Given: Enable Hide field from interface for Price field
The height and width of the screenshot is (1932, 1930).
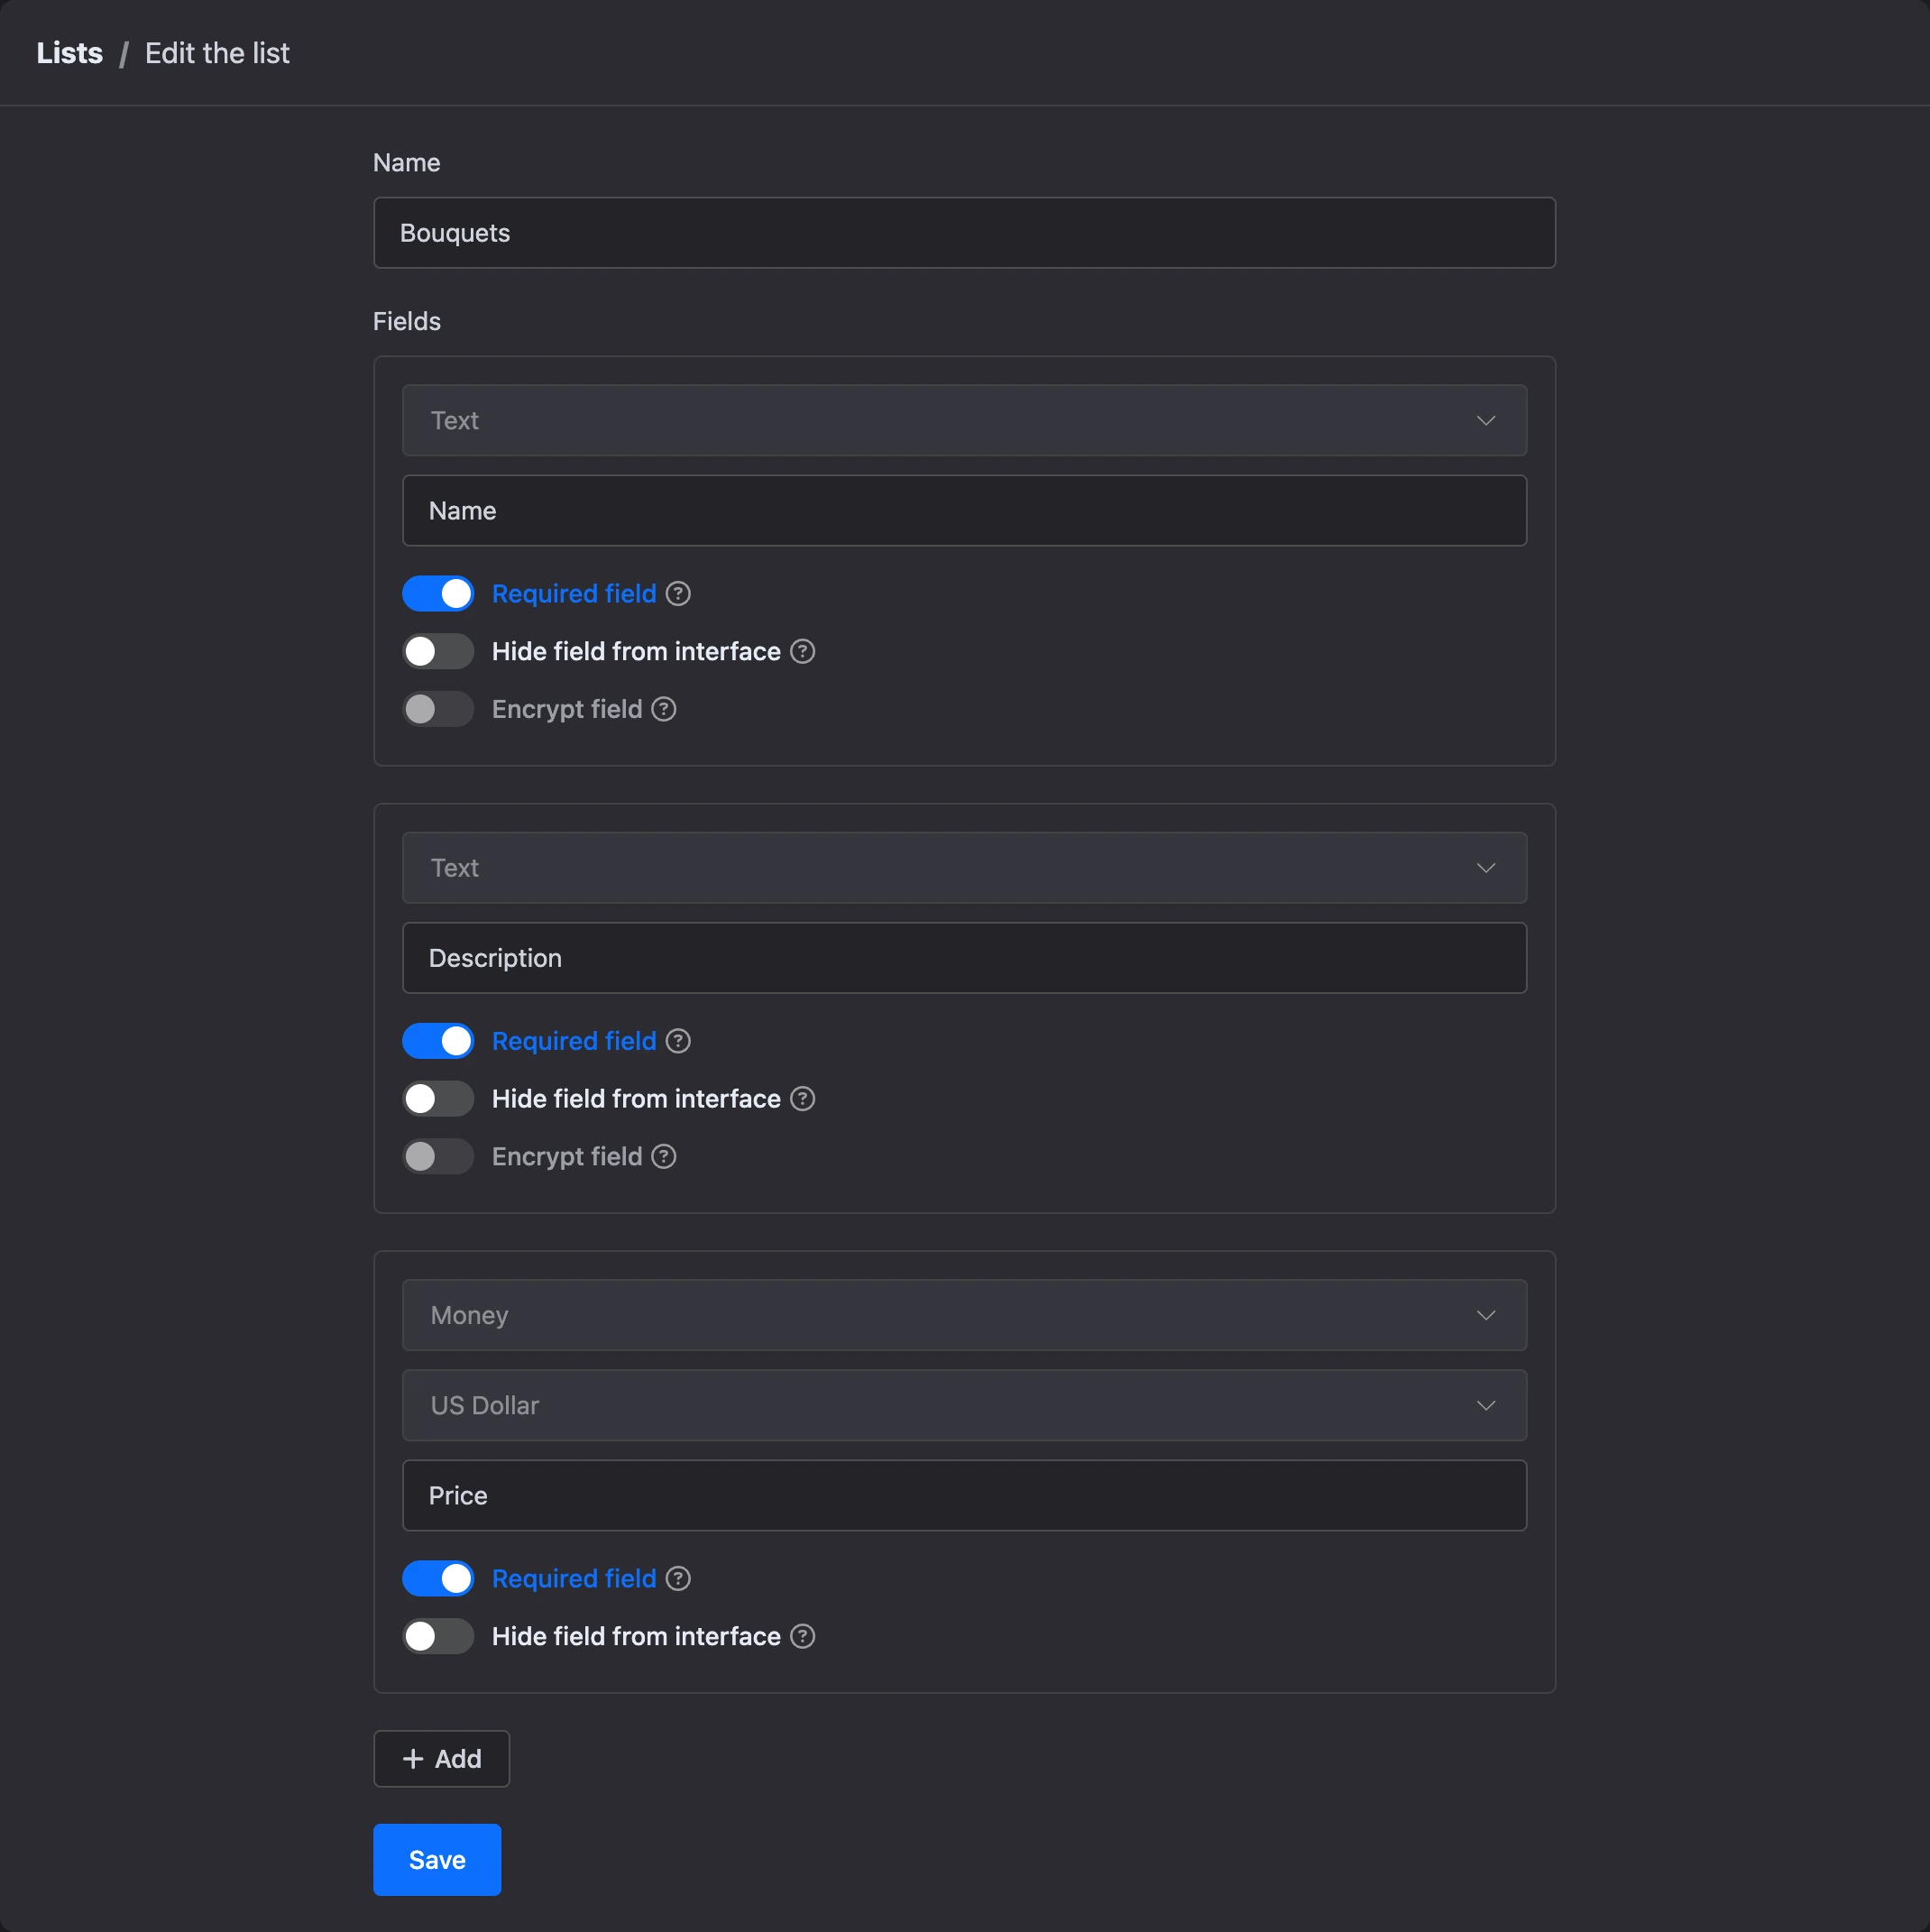Looking at the screenshot, I should (438, 1636).
